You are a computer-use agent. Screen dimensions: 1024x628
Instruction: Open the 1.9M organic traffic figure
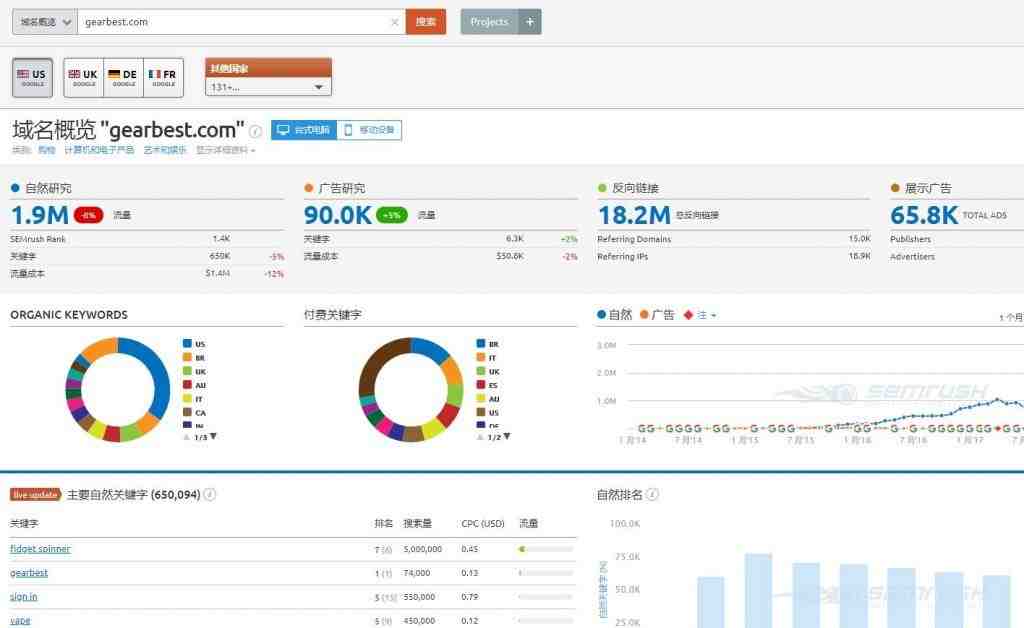click(x=40, y=215)
